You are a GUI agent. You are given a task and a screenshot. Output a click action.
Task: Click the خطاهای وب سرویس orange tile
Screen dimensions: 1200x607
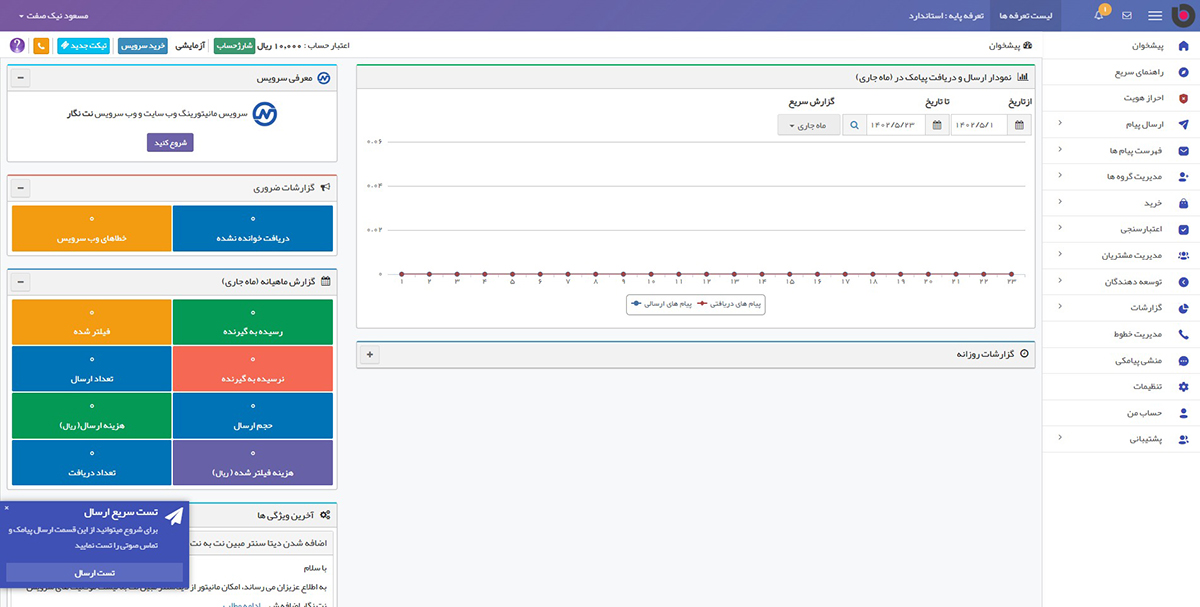pyautogui.click(x=91, y=228)
